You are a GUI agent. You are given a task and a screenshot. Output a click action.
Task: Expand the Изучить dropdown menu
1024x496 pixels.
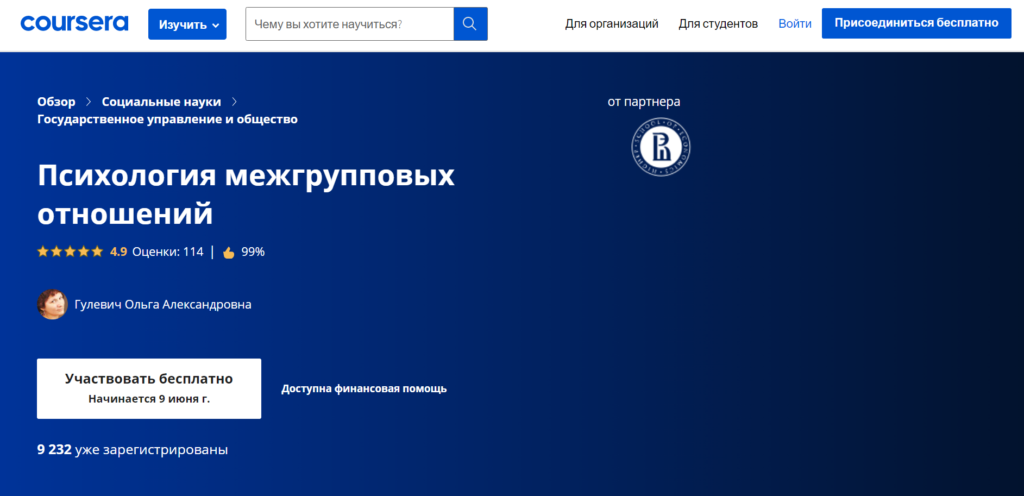point(187,24)
